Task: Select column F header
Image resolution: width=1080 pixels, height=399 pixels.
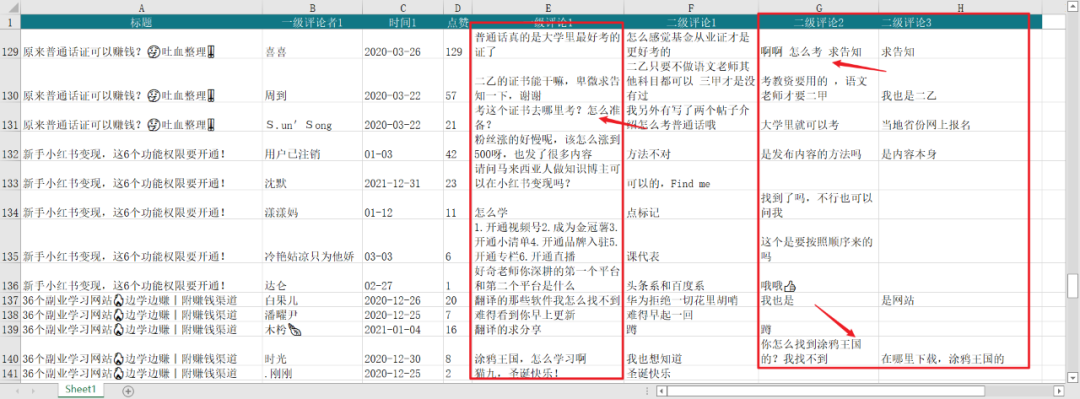Action: [x=691, y=8]
